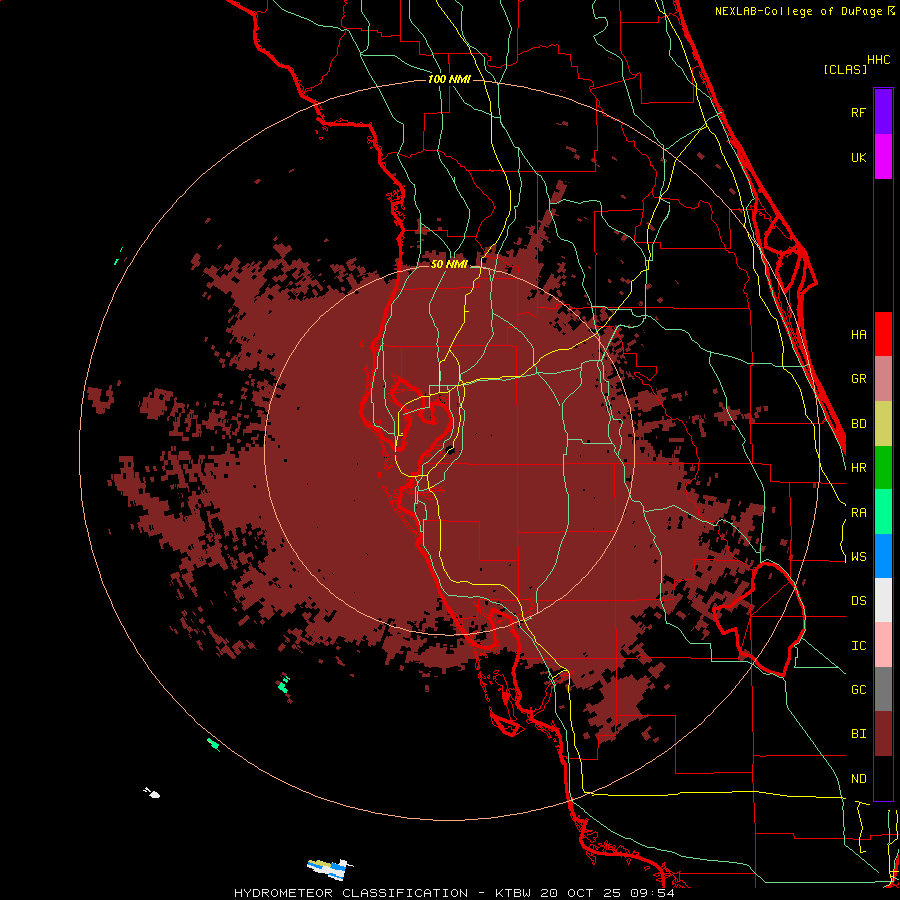900x900 pixels.
Task: Click the RA light green legend swatch
Action: click(883, 512)
